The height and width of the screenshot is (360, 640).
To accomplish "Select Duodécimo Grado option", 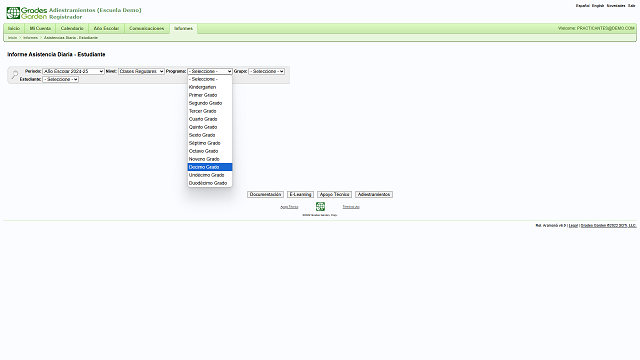I will (x=210, y=183).
